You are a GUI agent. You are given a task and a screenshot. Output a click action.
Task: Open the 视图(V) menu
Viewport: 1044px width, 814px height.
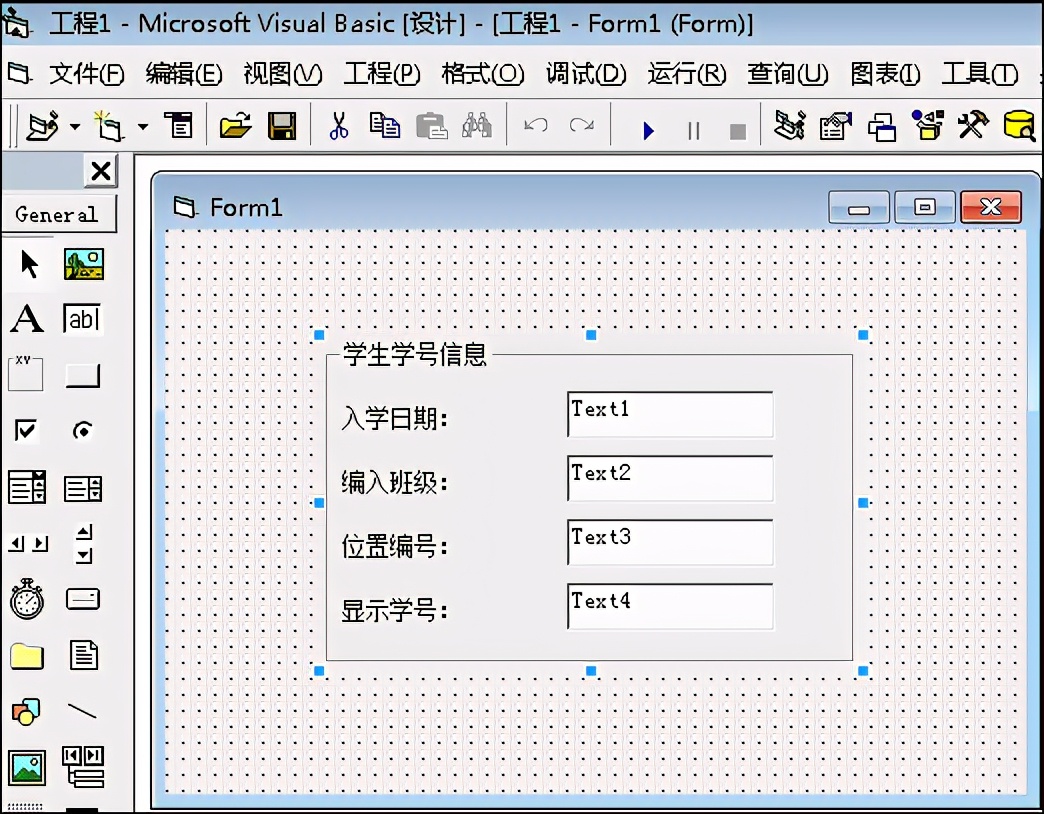point(282,73)
